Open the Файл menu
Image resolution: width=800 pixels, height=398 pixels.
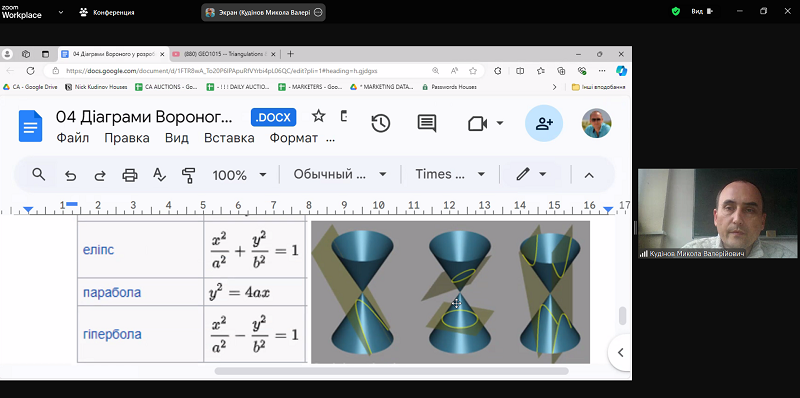[x=72, y=138]
